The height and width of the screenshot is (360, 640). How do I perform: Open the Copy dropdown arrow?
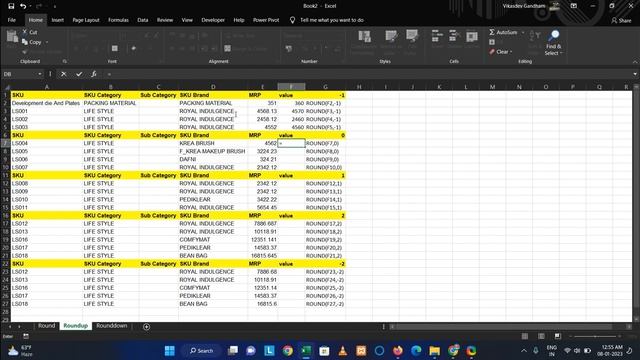(x=47, y=42)
